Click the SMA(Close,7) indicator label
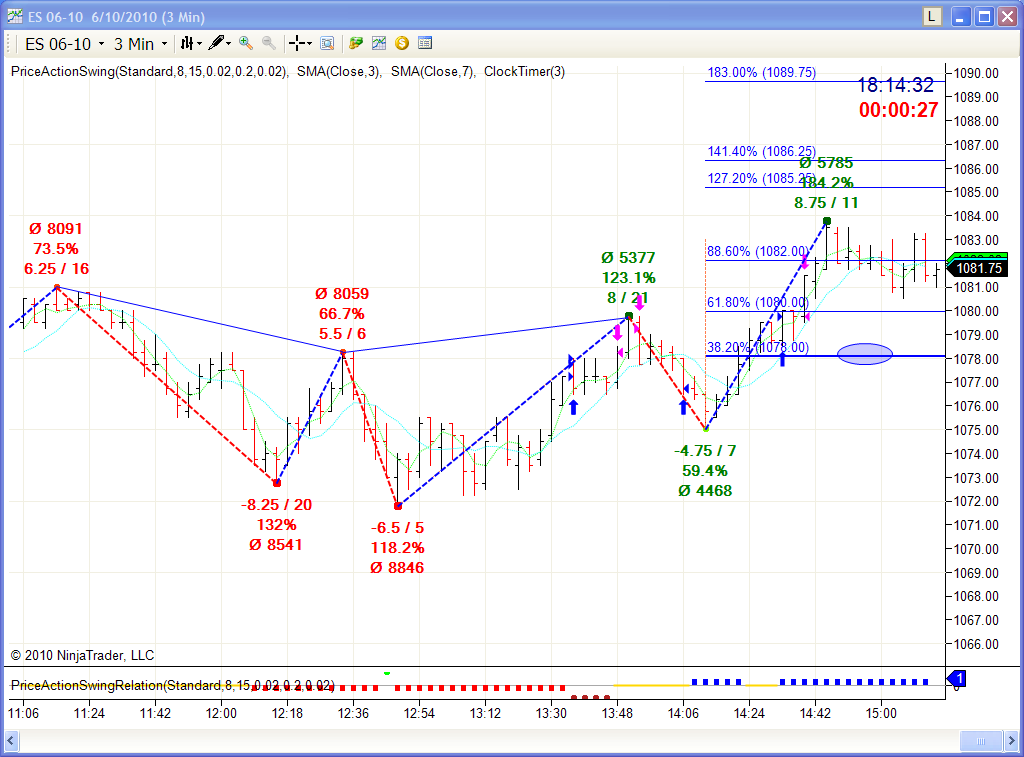Image resolution: width=1024 pixels, height=757 pixels. (433, 72)
